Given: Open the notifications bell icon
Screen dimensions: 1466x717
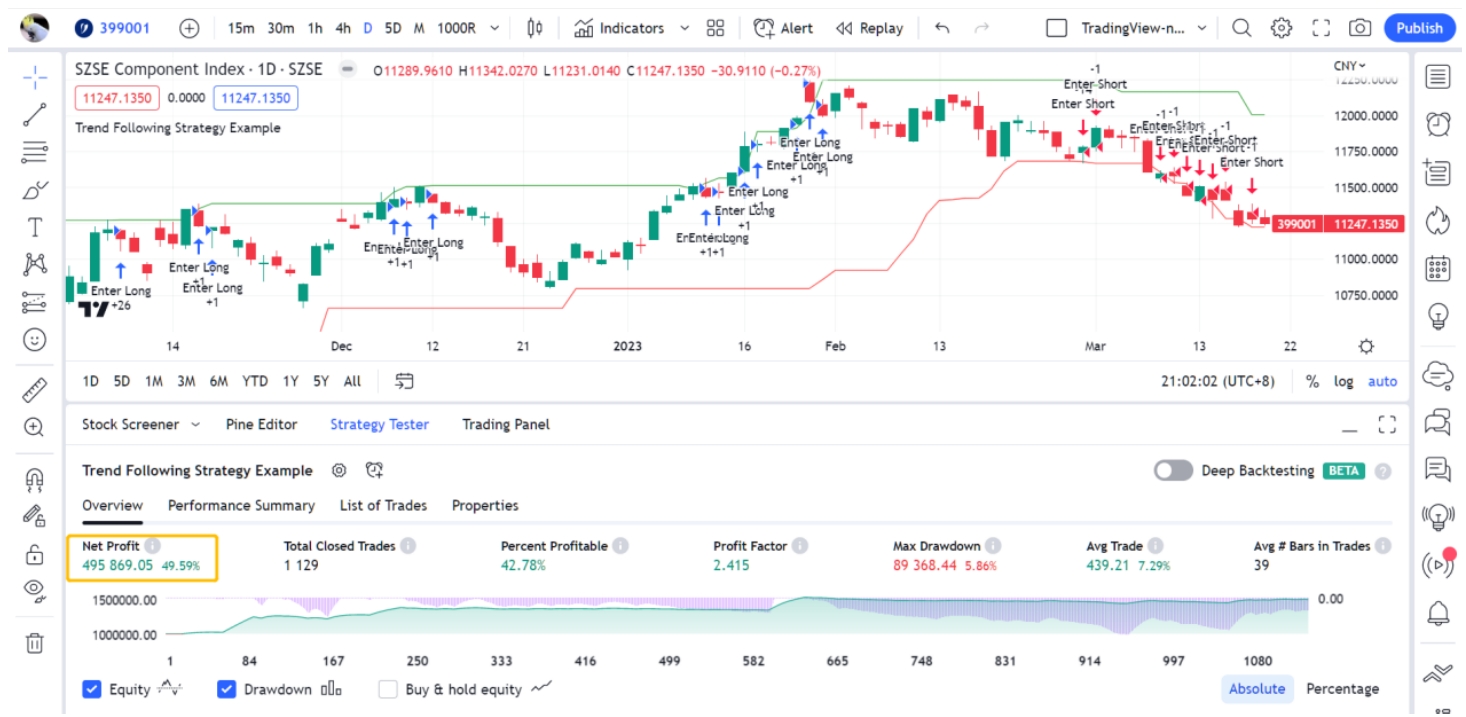Looking at the screenshot, I should pyautogui.click(x=1438, y=612).
